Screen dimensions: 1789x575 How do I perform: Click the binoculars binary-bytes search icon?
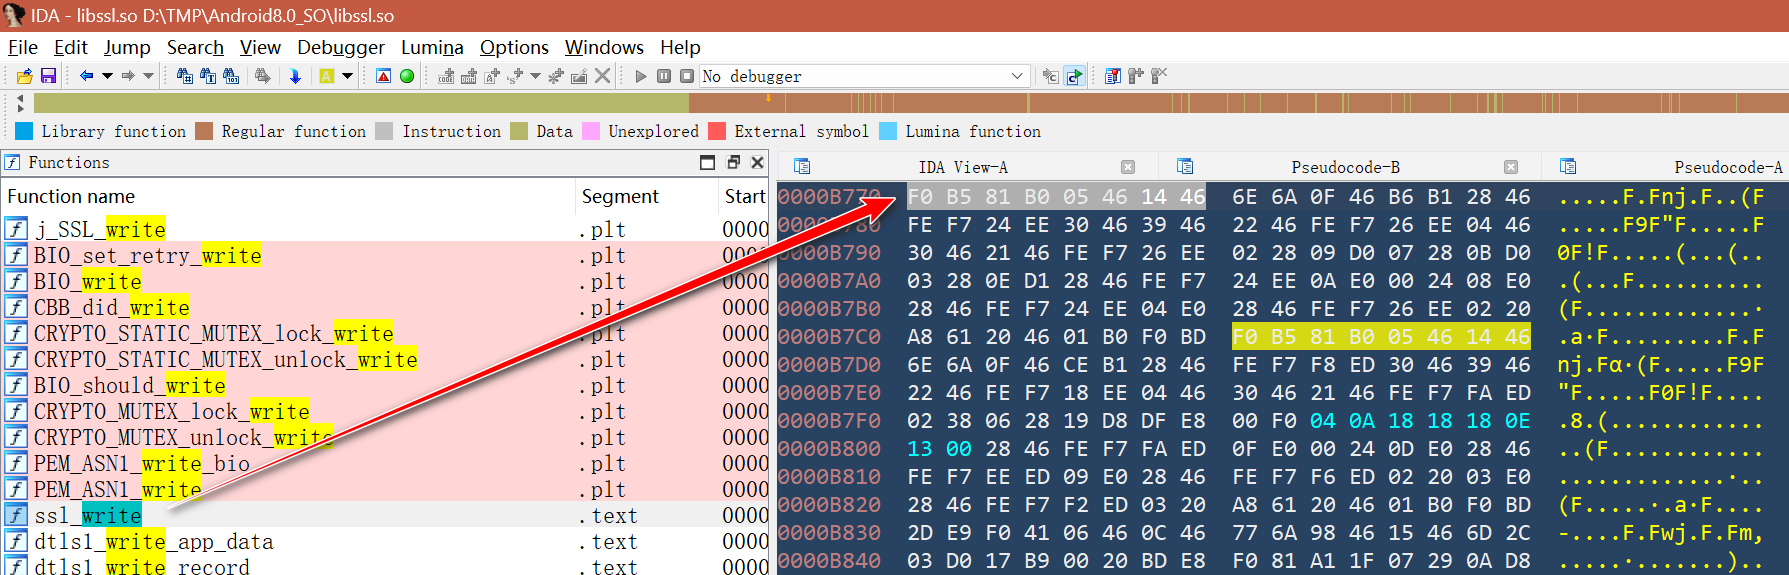[x=231, y=76]
